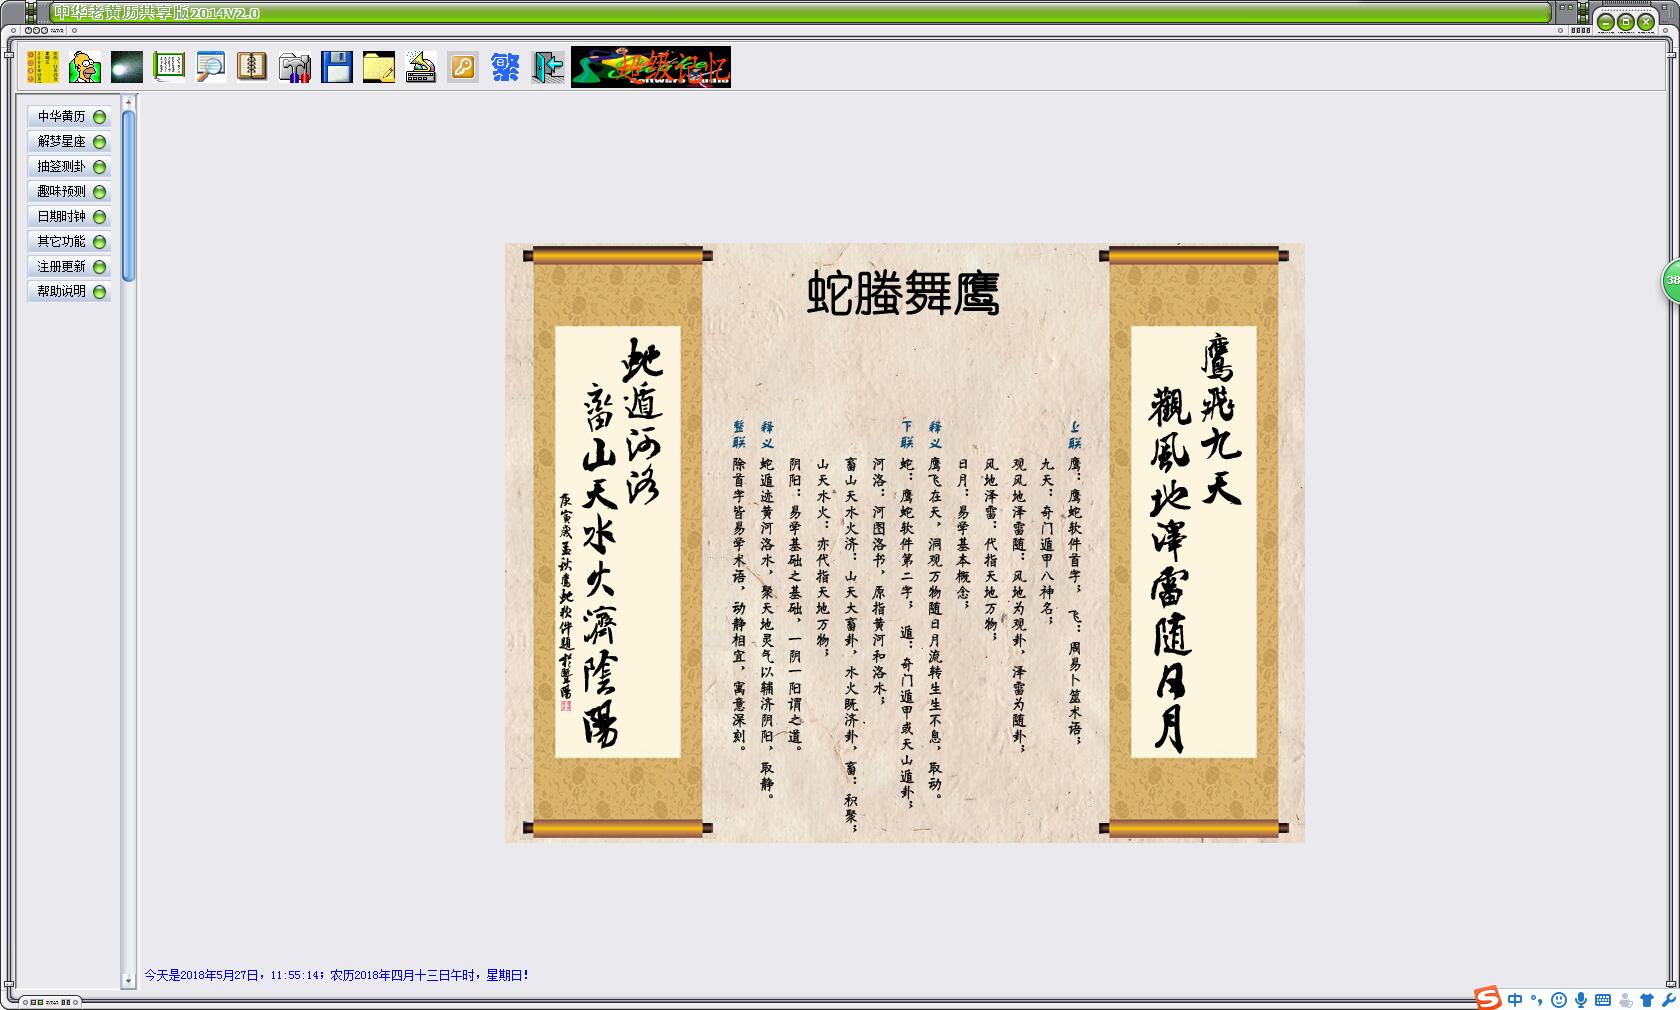Click the yellow almanac calendar toolbar icon

pyautogui.click(x=43, y=67)
